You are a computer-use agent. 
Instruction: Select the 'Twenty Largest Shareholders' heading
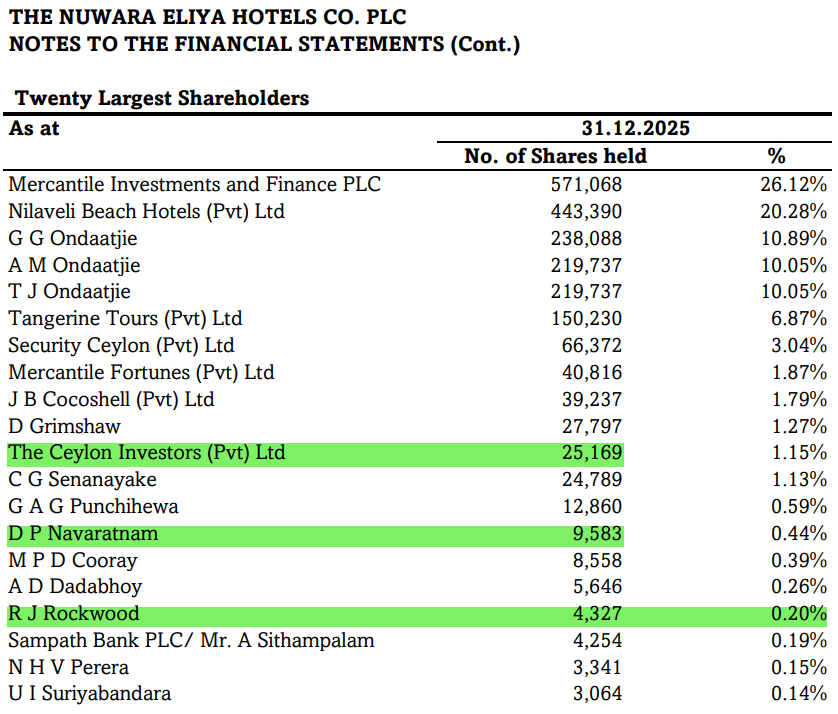(162, 98)
